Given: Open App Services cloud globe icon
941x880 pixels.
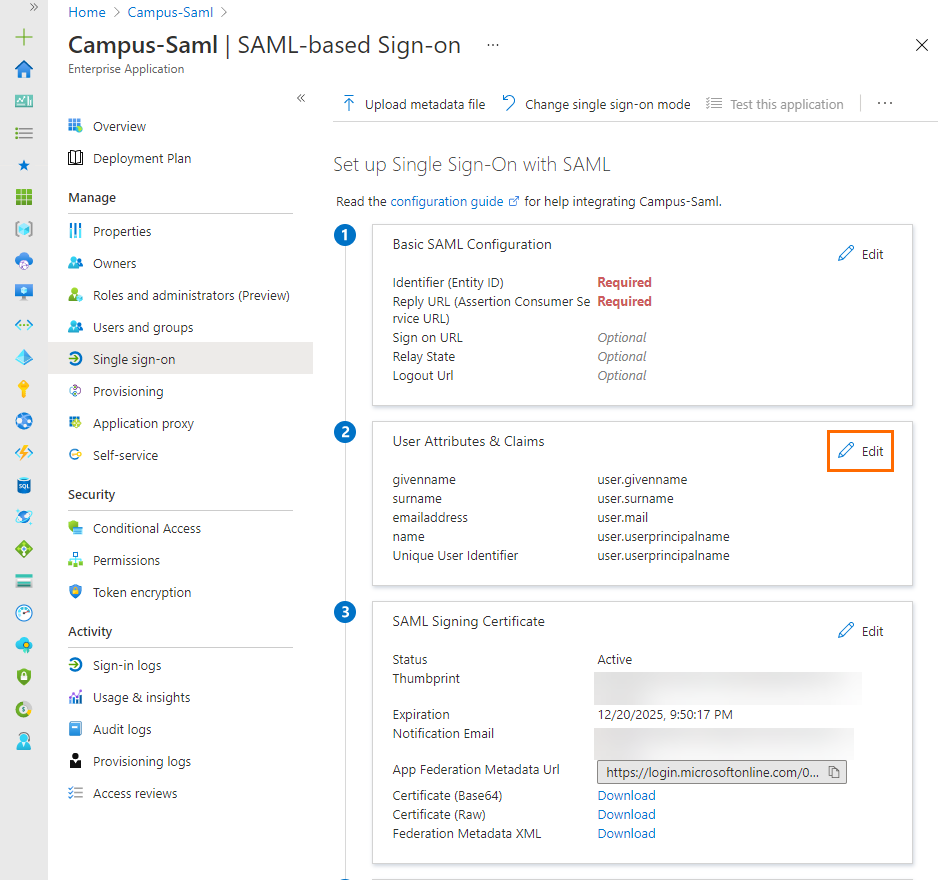Looking at the screenshot, I should coord(24,261).
